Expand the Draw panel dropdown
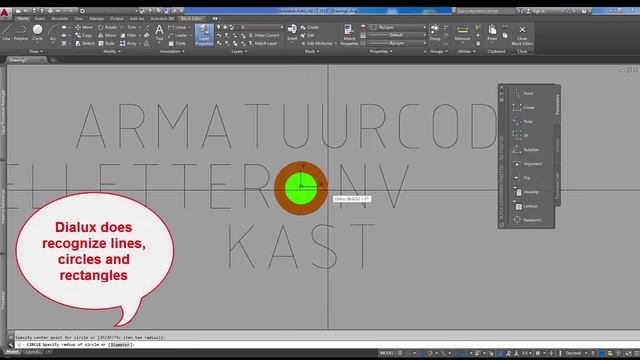Image resolution: width=640 pixels, height=360 pixels. pyautogui.click(x=36, y=51)
